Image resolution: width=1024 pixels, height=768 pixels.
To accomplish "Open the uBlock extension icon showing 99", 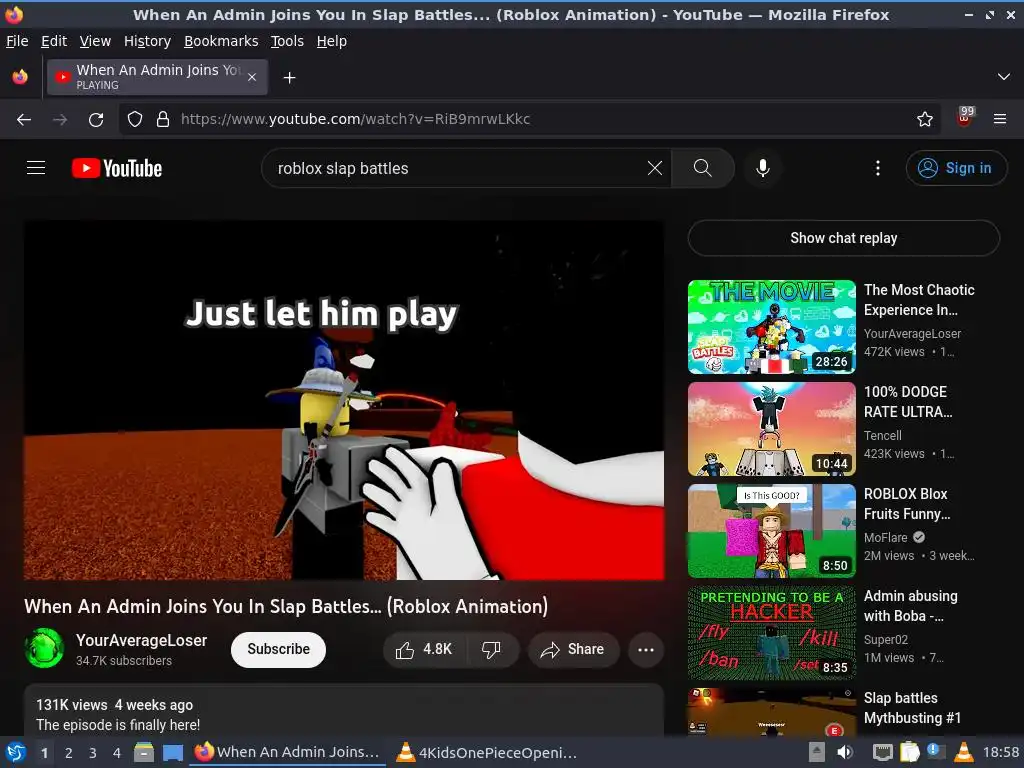I will [x=965, y=118].
